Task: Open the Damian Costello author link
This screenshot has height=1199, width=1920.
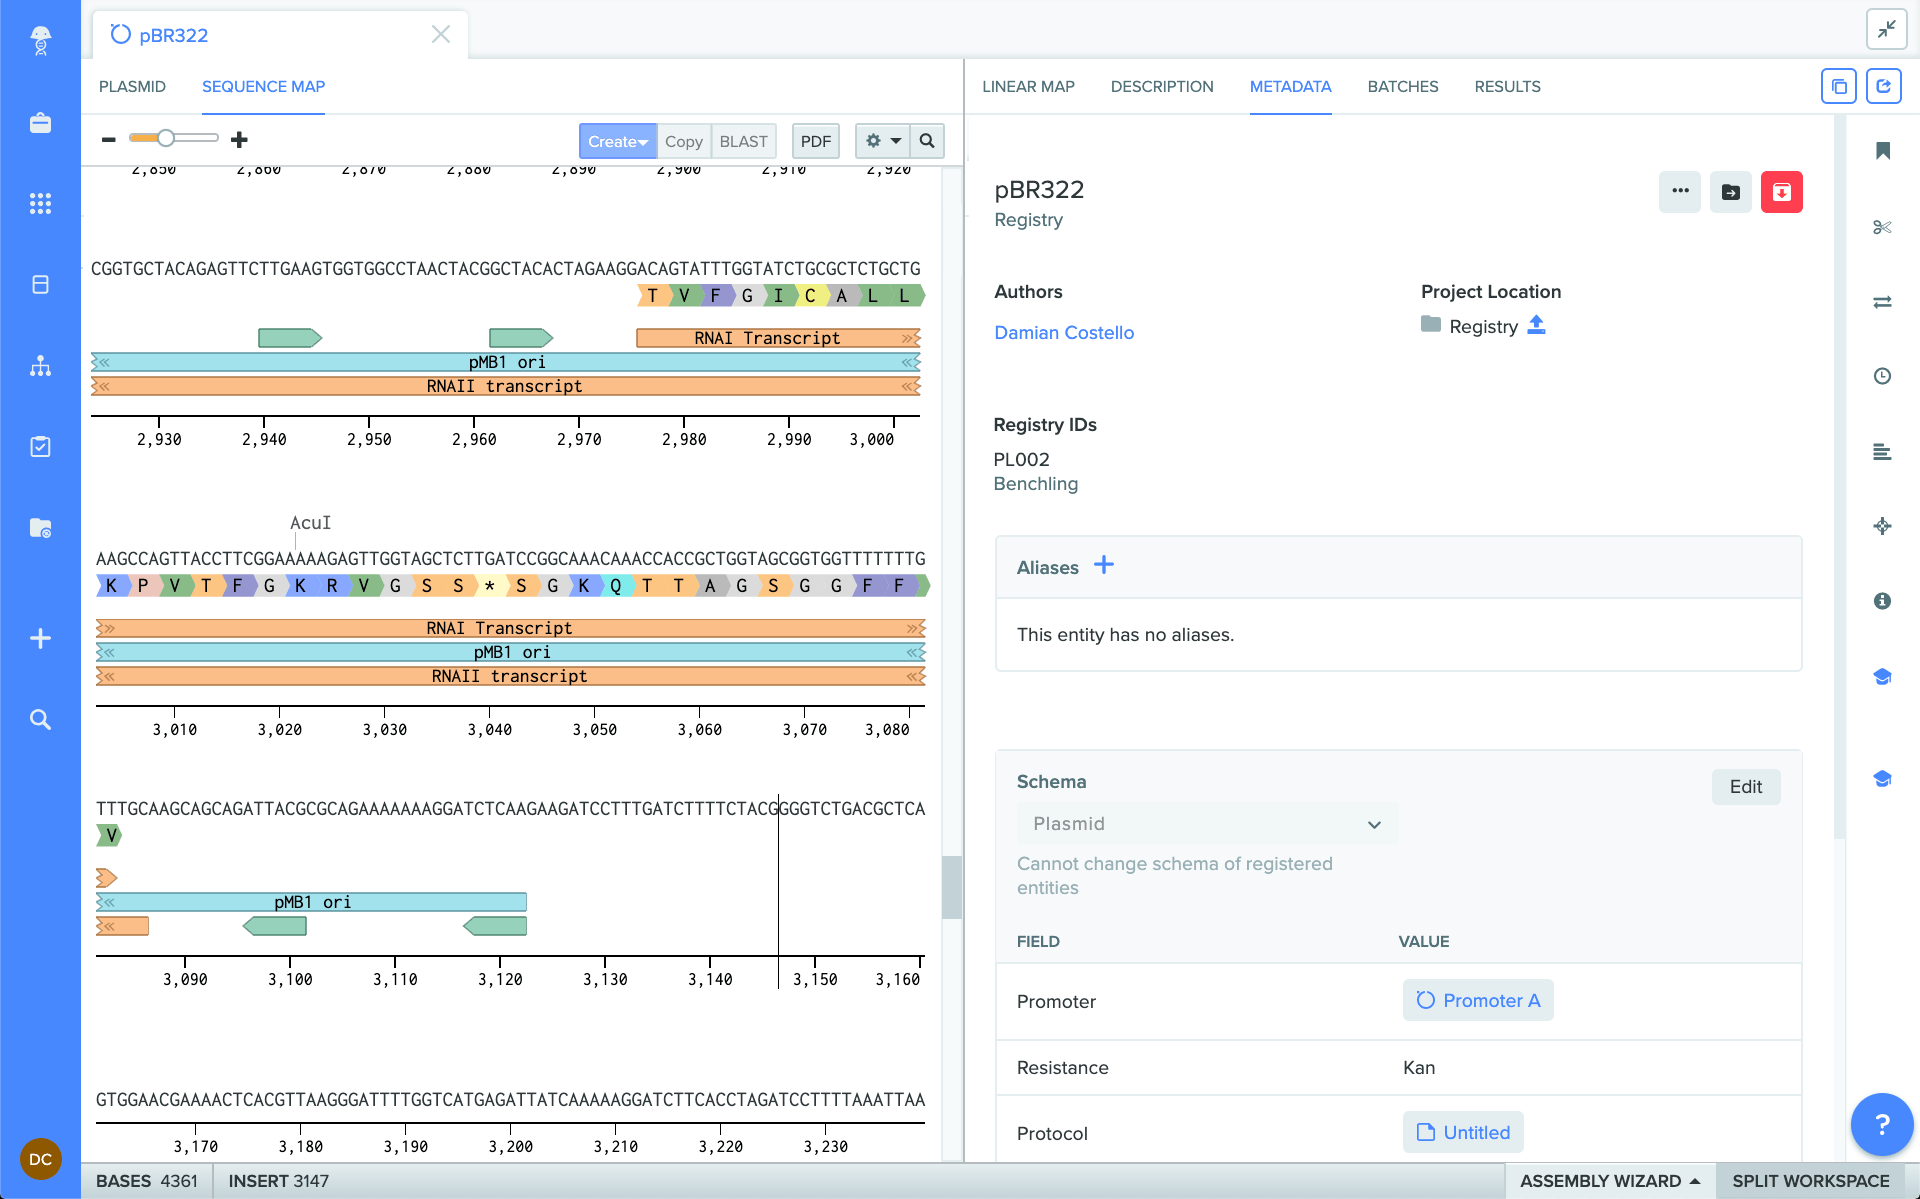Action: click(1064, 332)
